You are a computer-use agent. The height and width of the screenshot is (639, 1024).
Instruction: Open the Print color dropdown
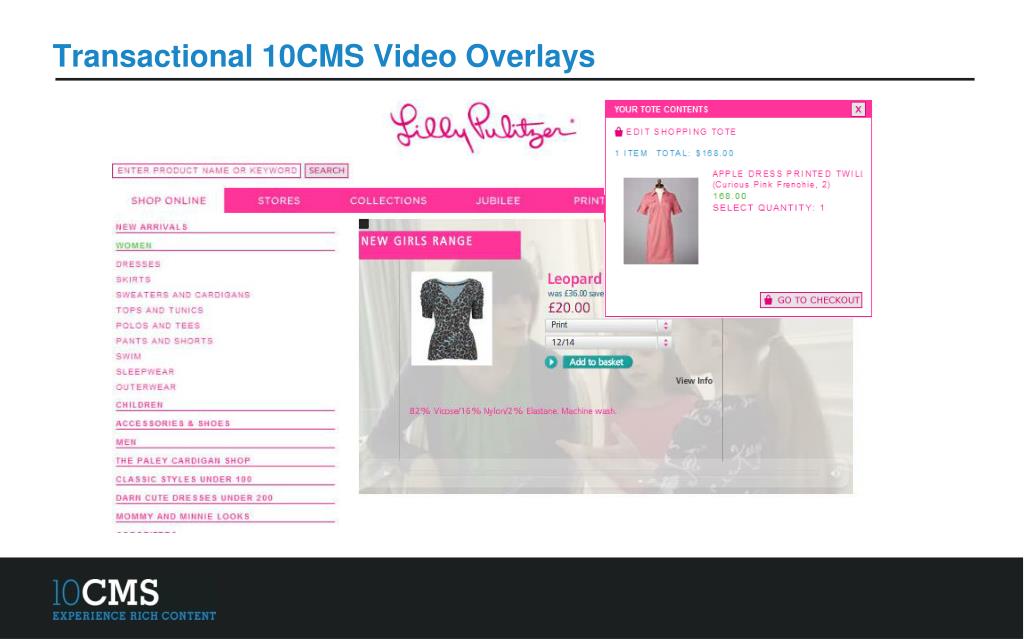click(608, 325)
